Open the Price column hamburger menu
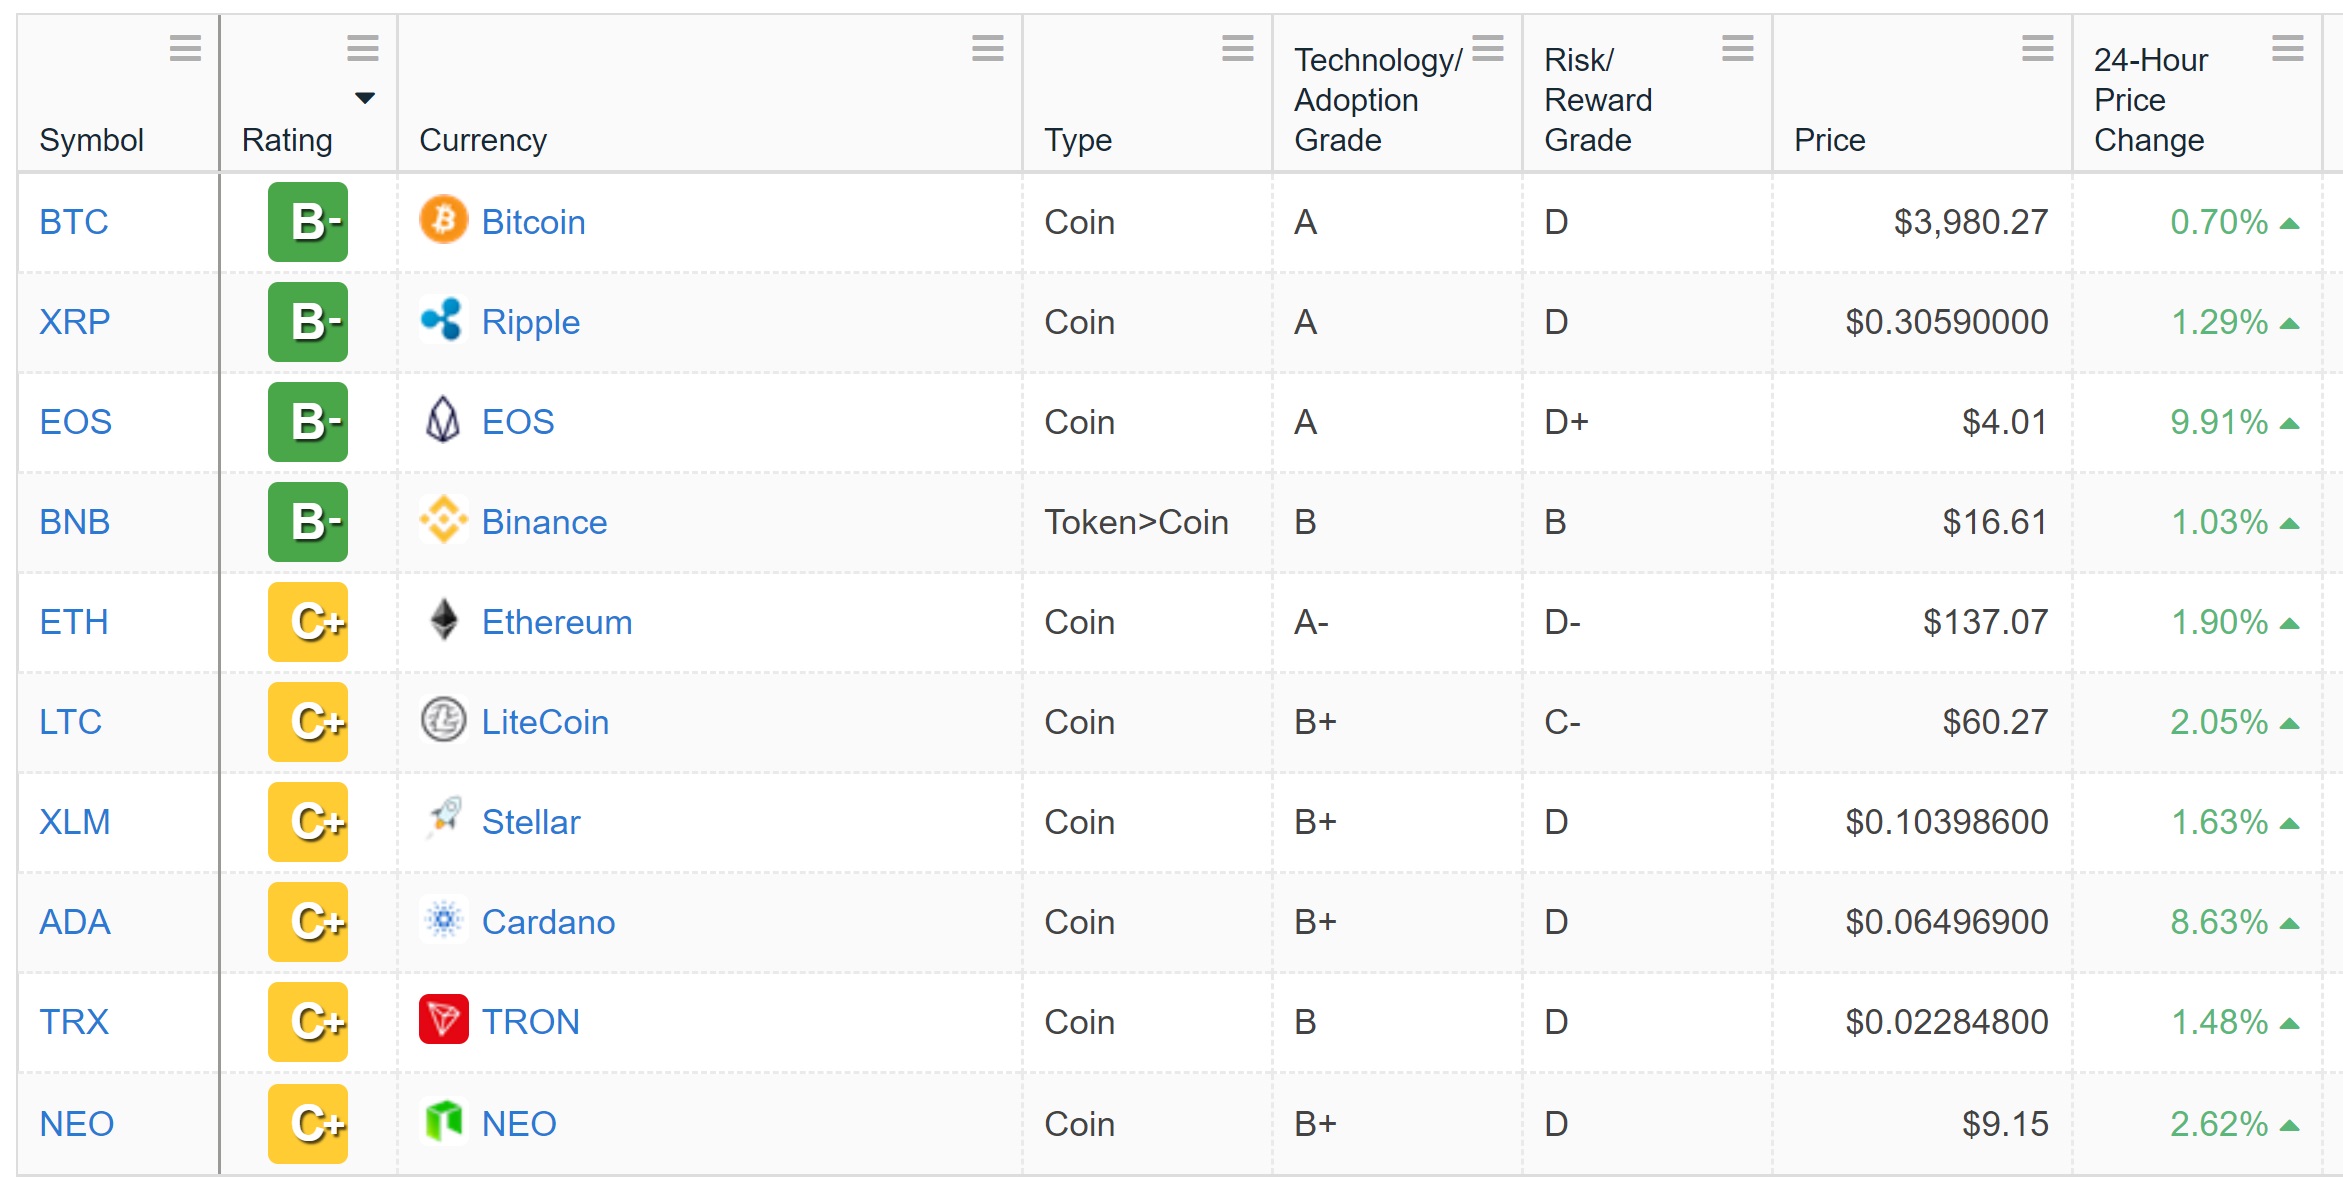2343x1191 pixels. point(2037,48)
